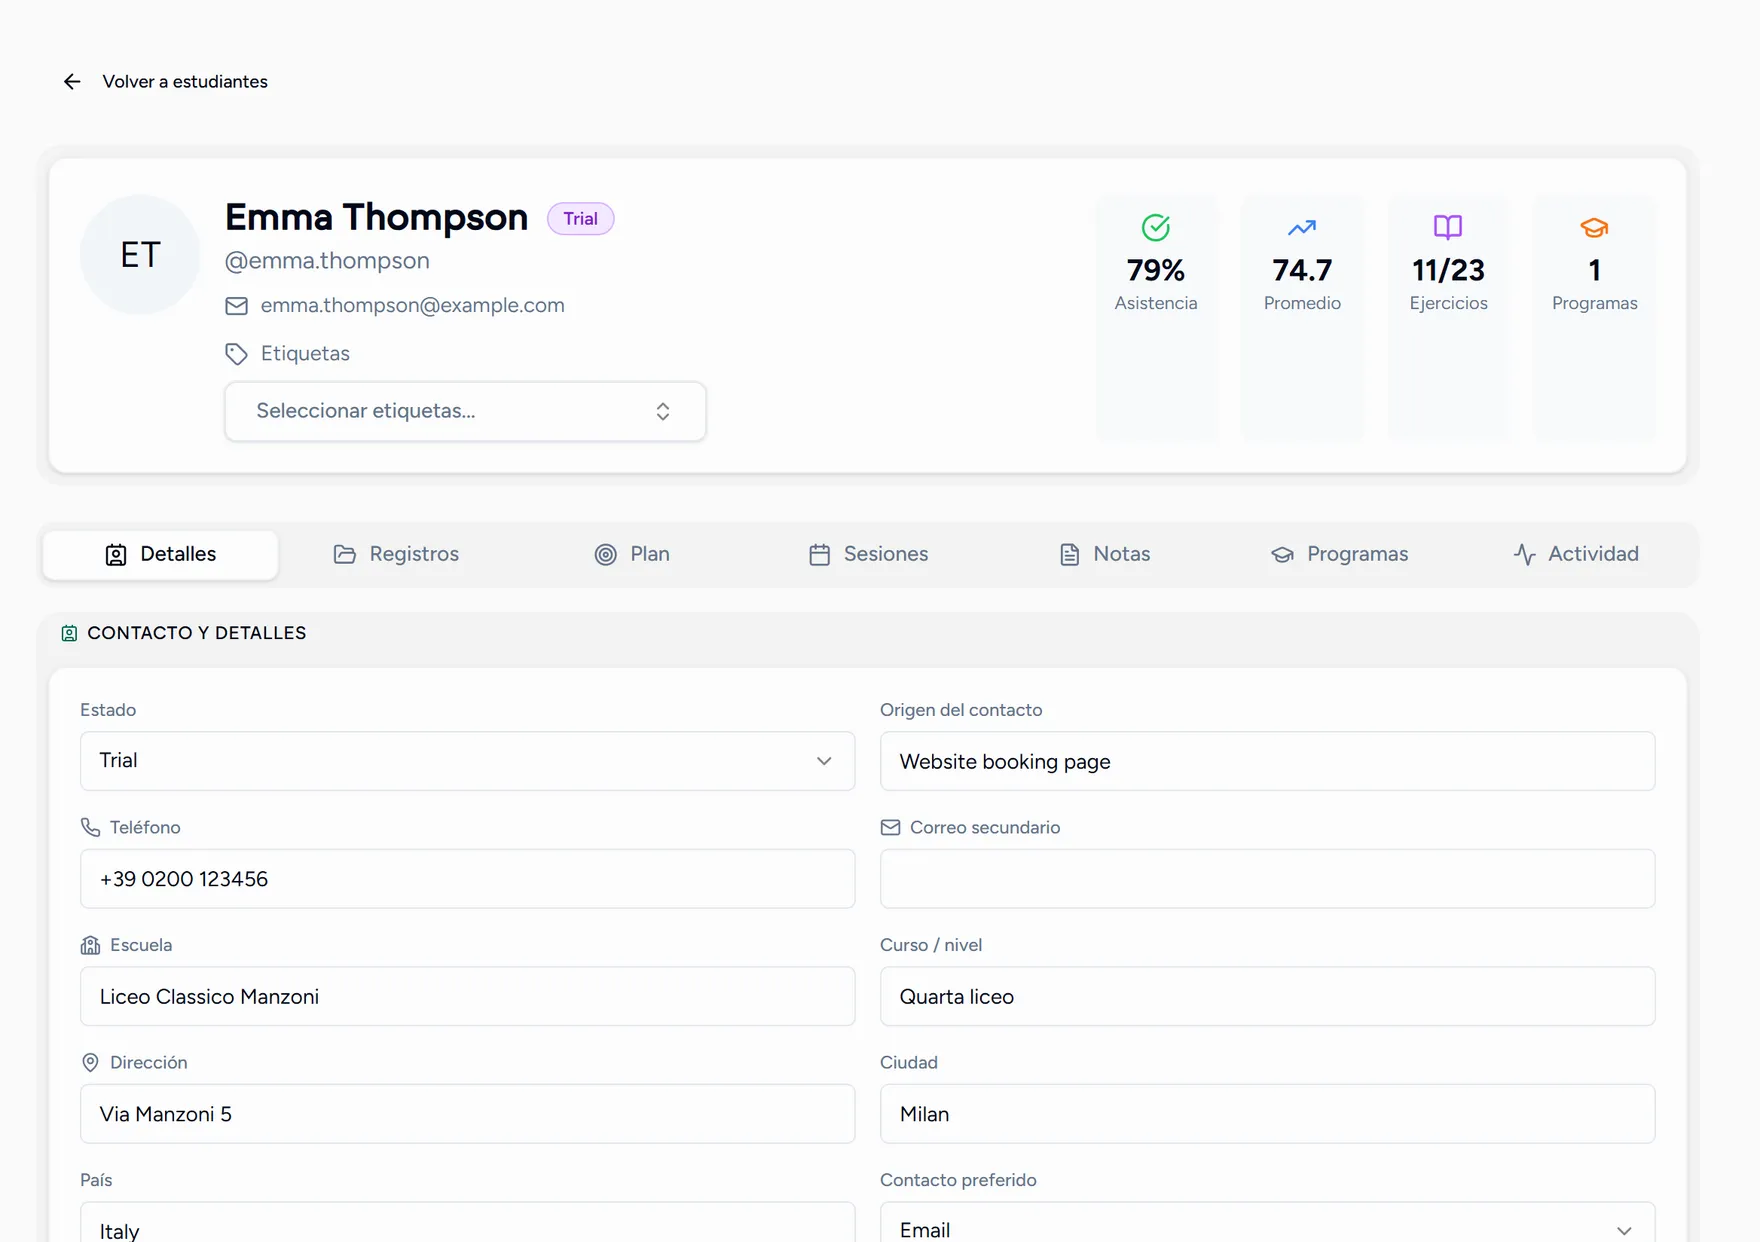Edit the Origen del contacto field

[1267, 762]
